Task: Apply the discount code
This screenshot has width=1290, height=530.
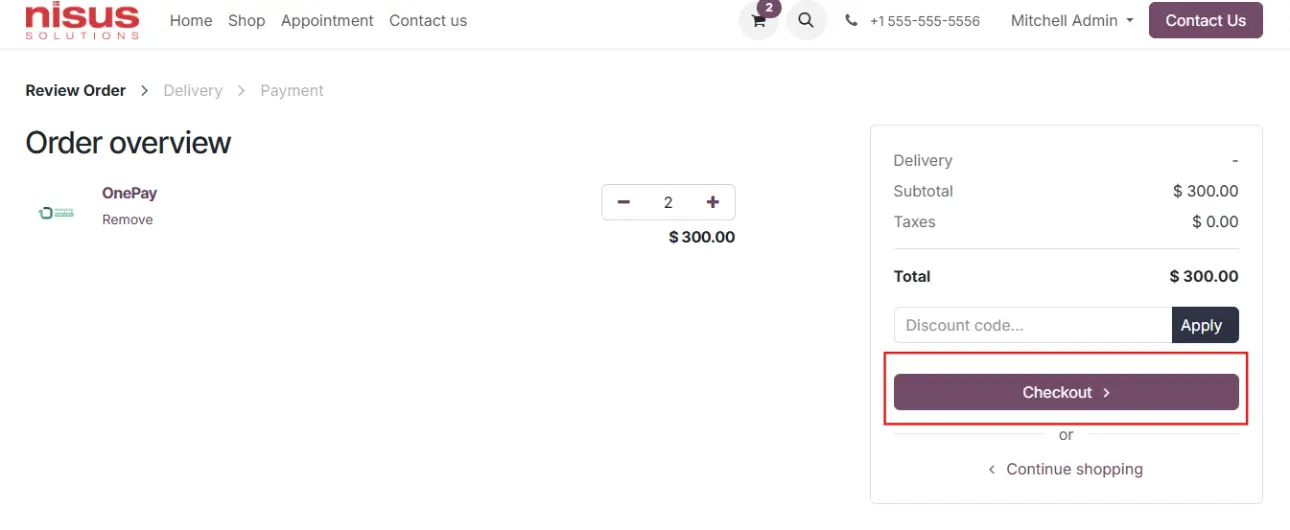Action: [1205, 325]
